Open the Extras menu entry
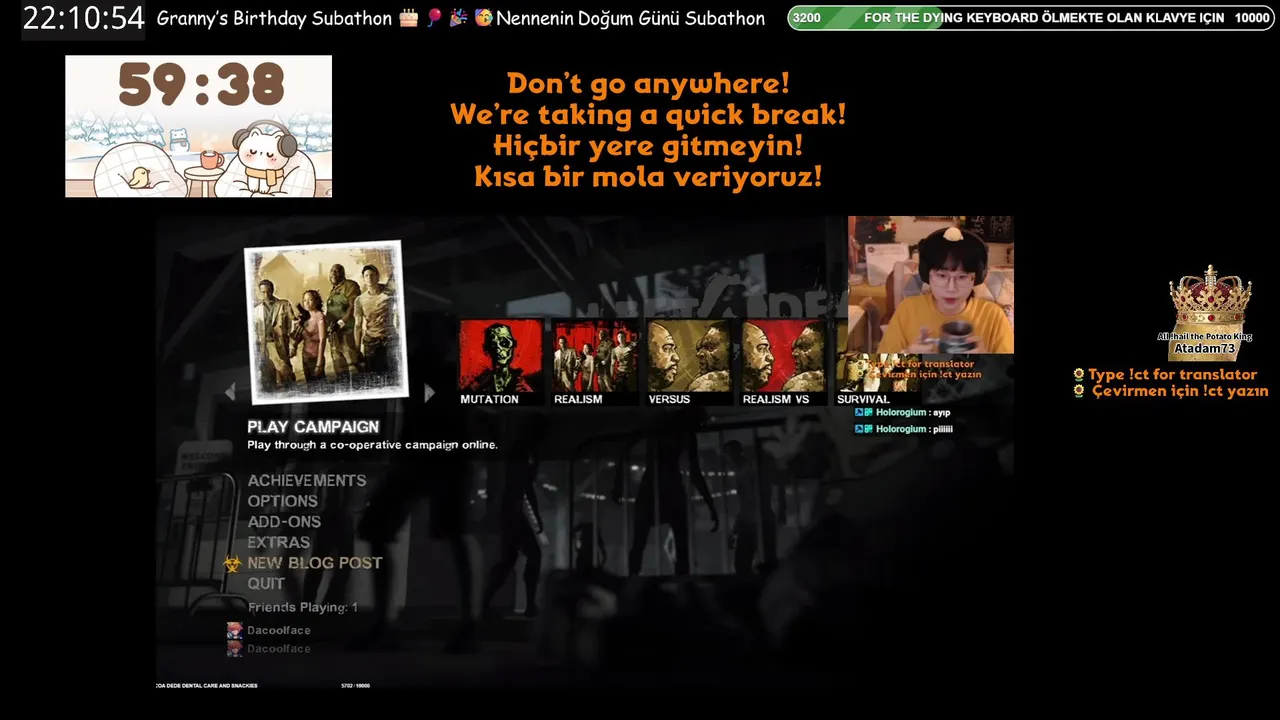 279,542
